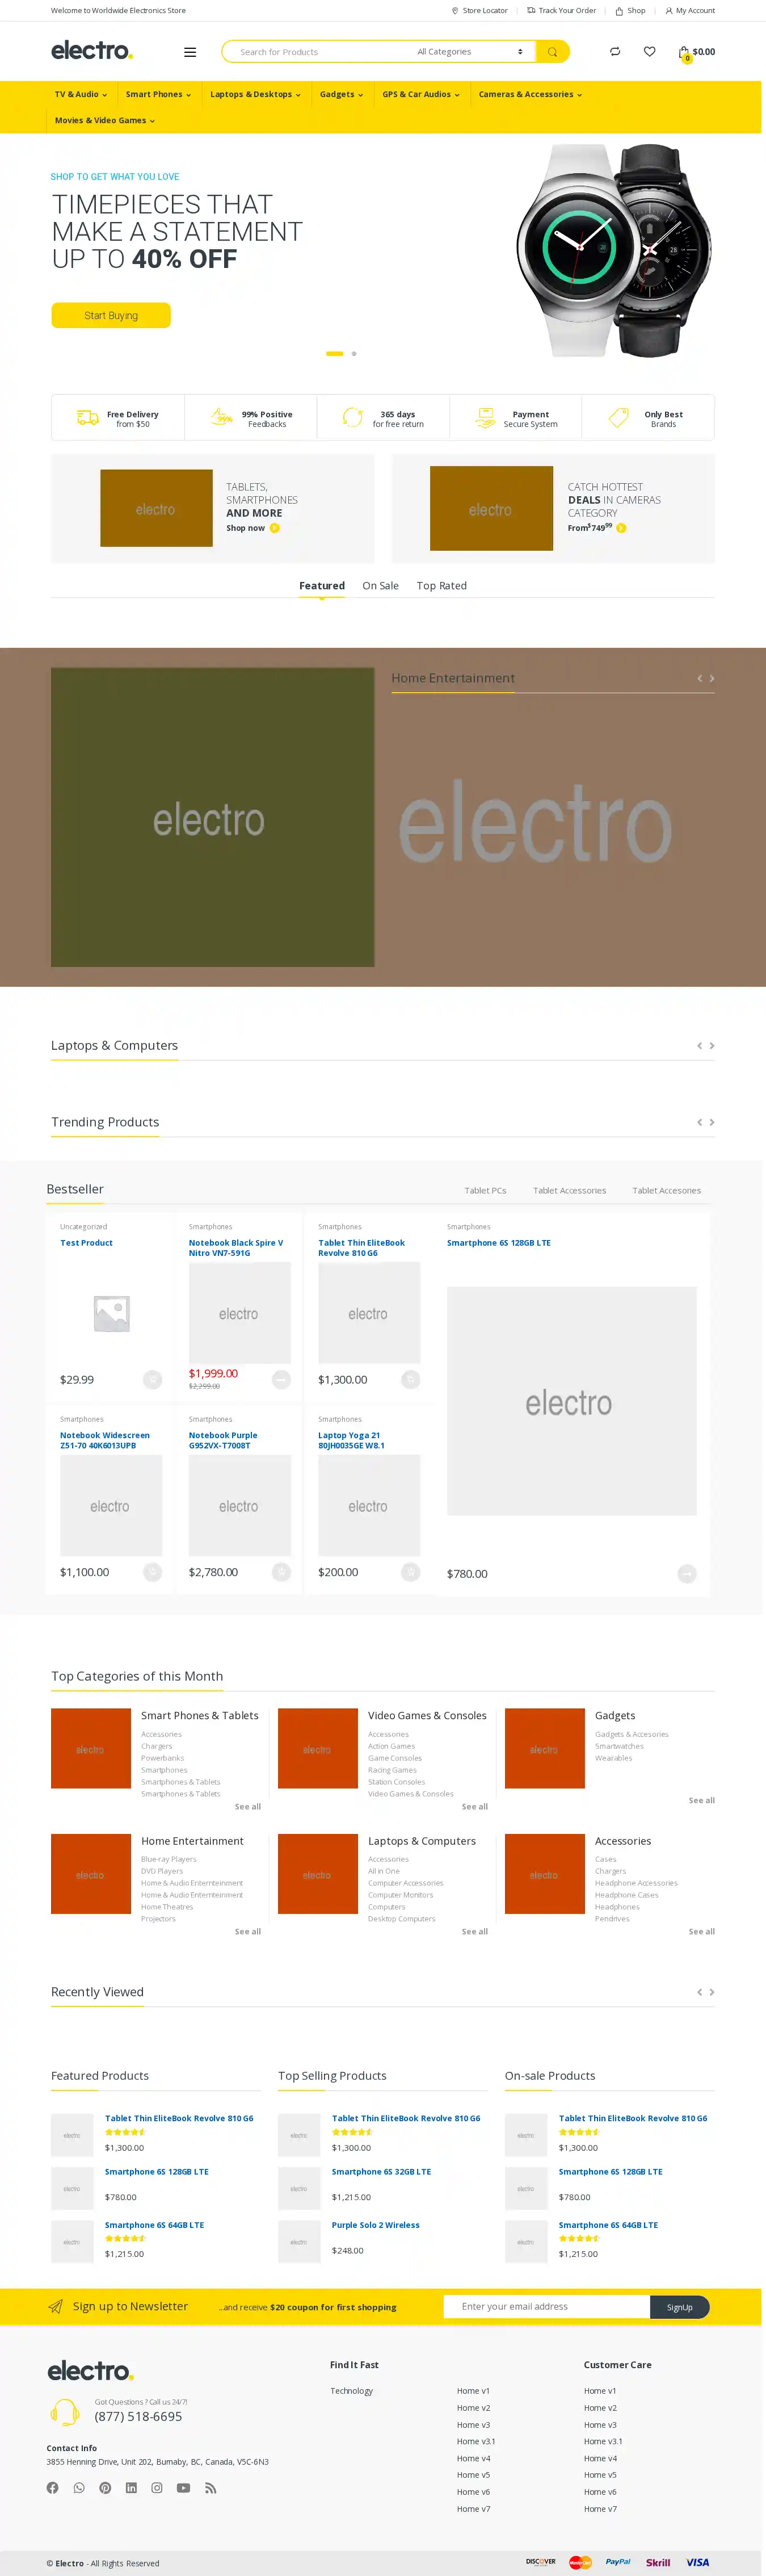
Task: Switch to the On Sale tab
Action: pyautogui.click(x=380, y=586)
